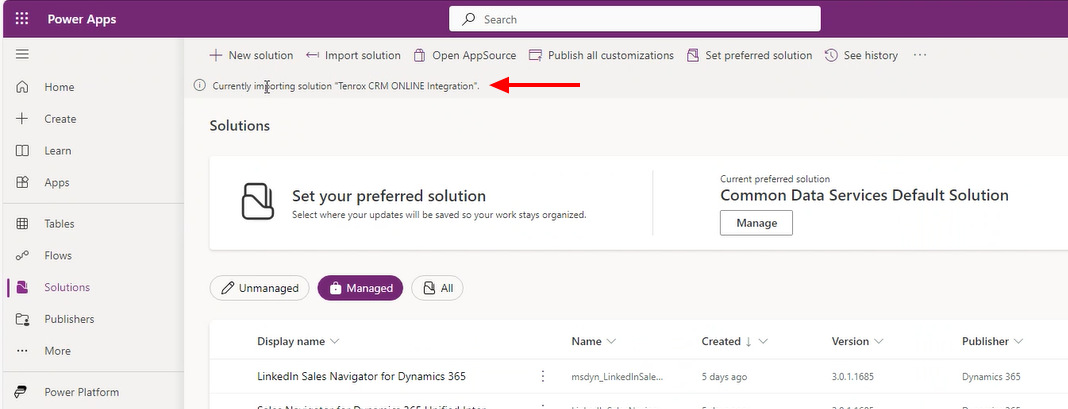Click the Open AppSource bag icon

420,55
